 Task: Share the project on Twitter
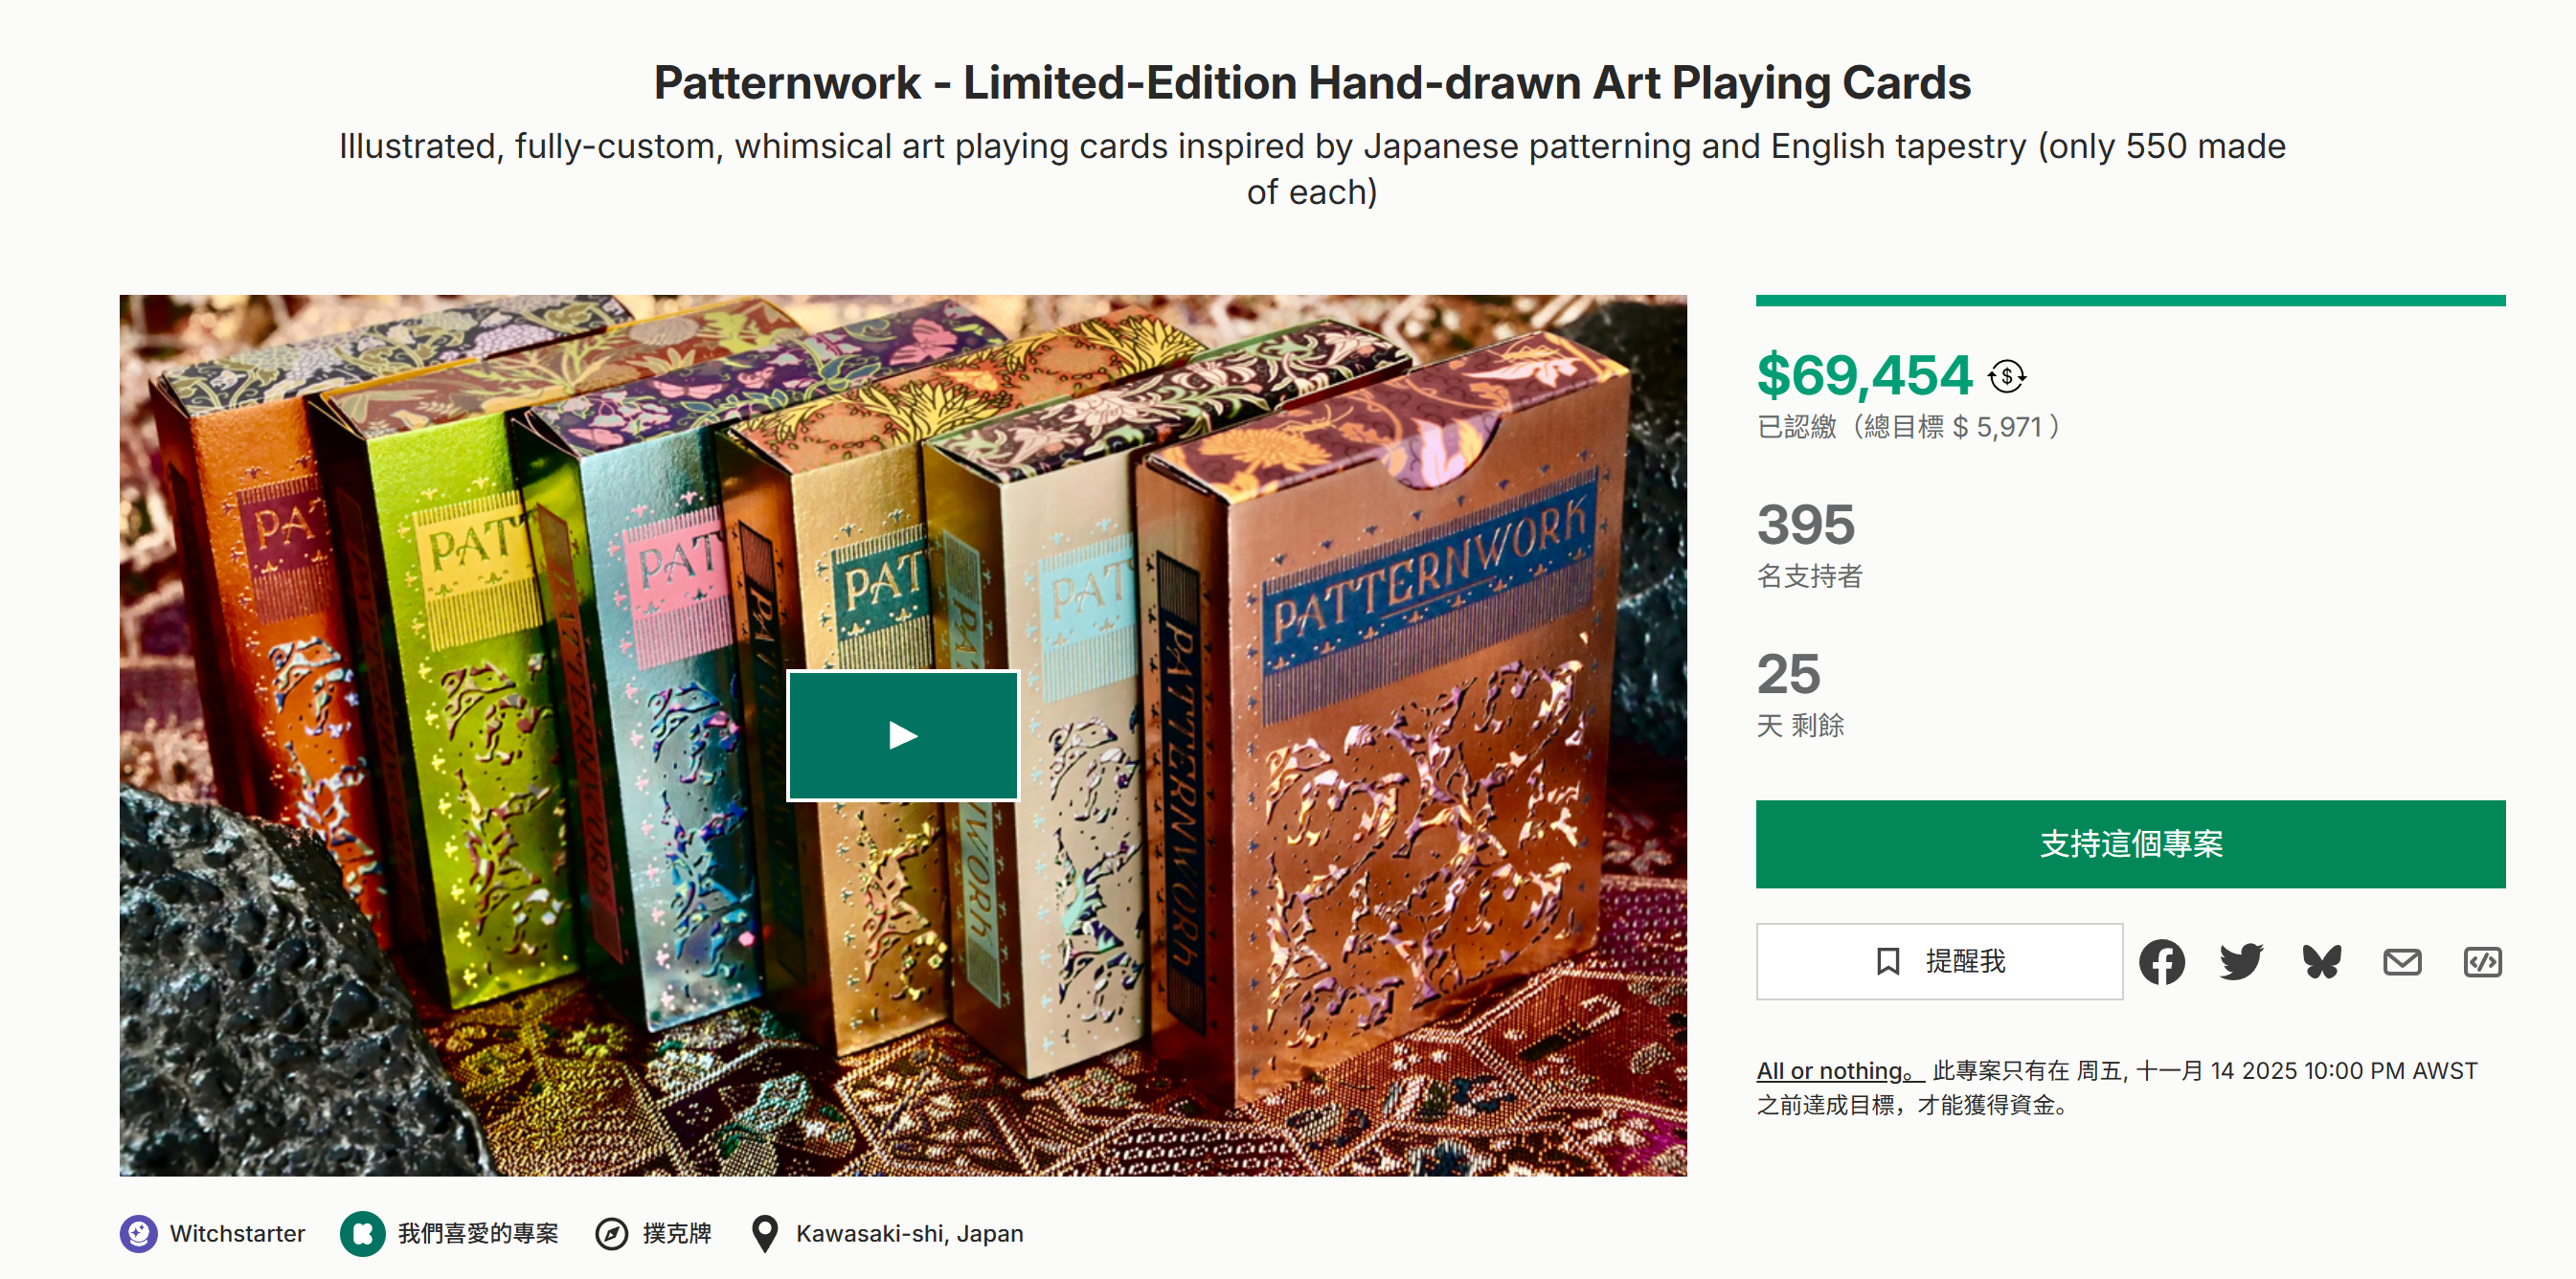tap(2241, 962)
